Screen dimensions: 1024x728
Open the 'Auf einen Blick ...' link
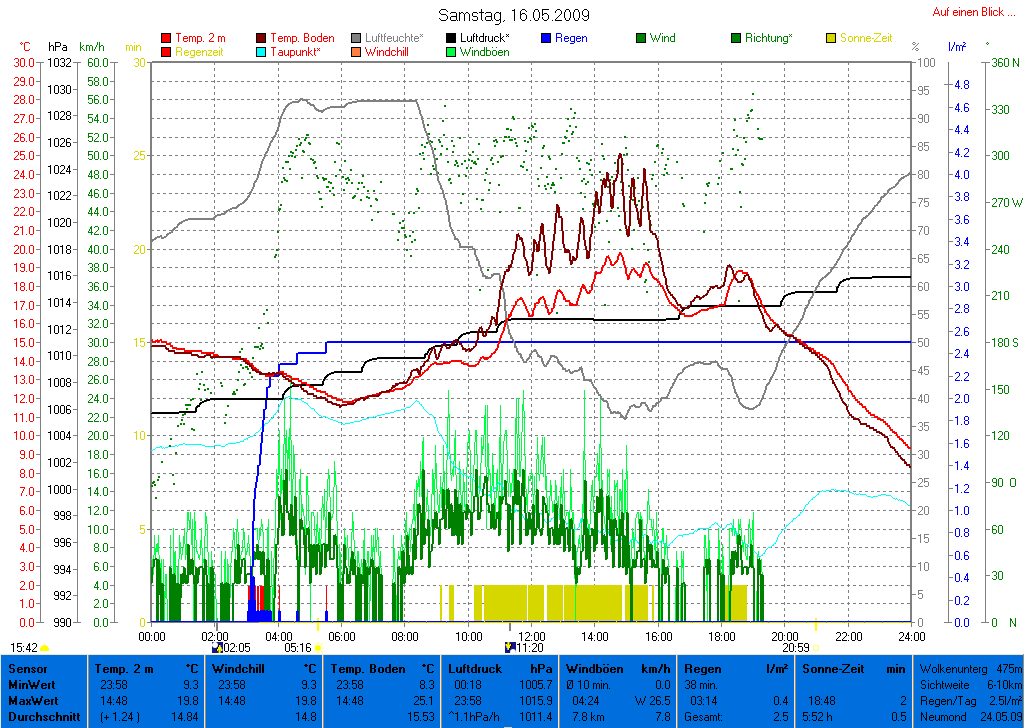coord(973,12)
